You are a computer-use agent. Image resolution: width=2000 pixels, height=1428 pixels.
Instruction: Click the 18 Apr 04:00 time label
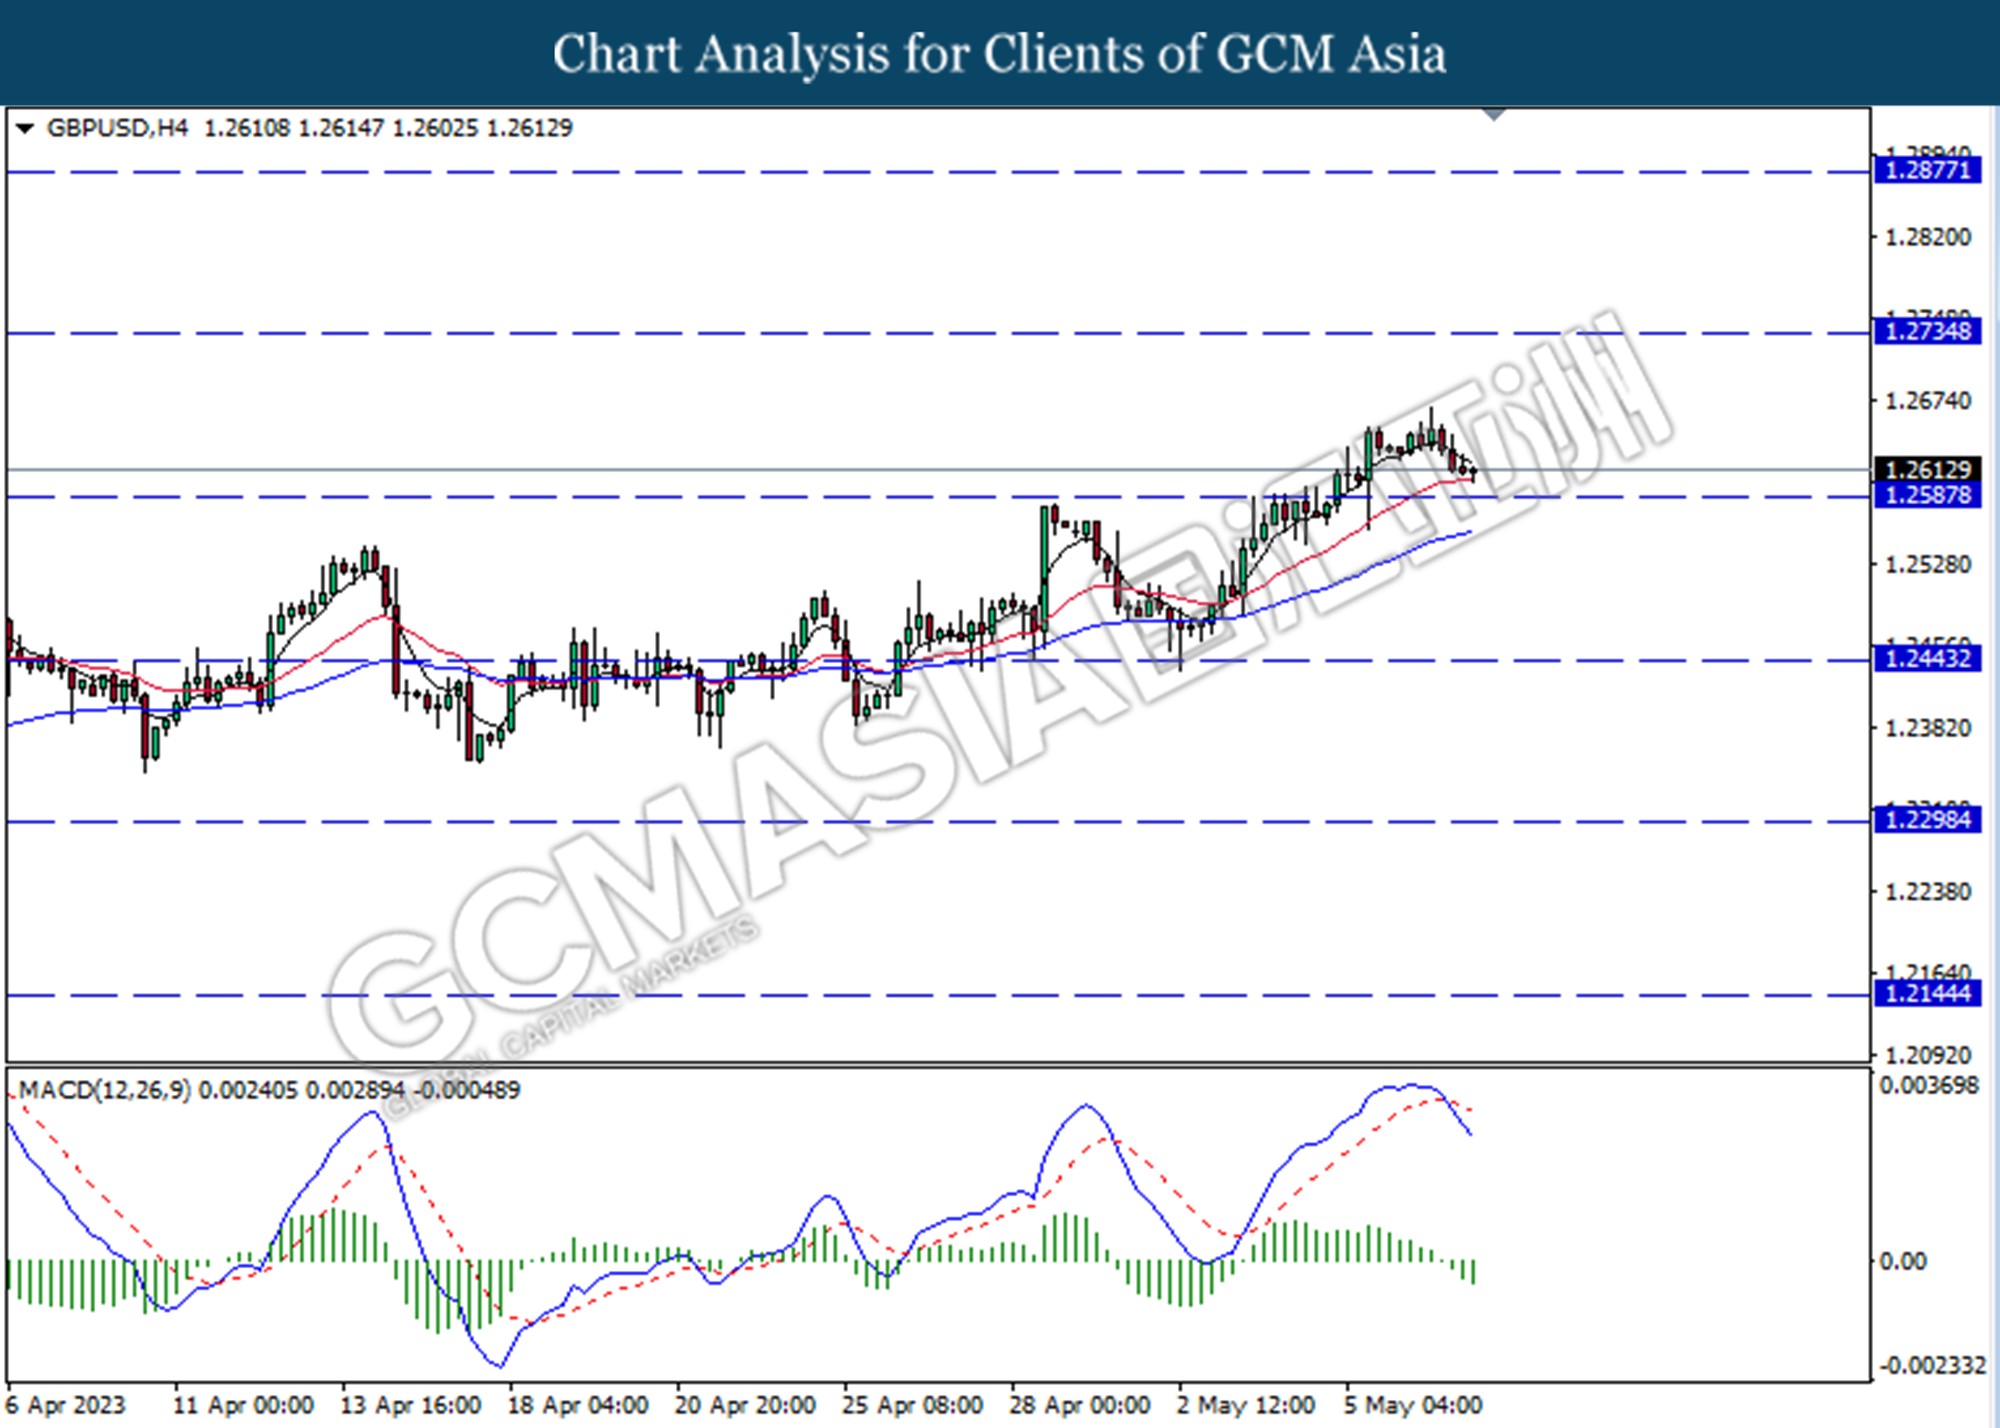coord(578,1405)
